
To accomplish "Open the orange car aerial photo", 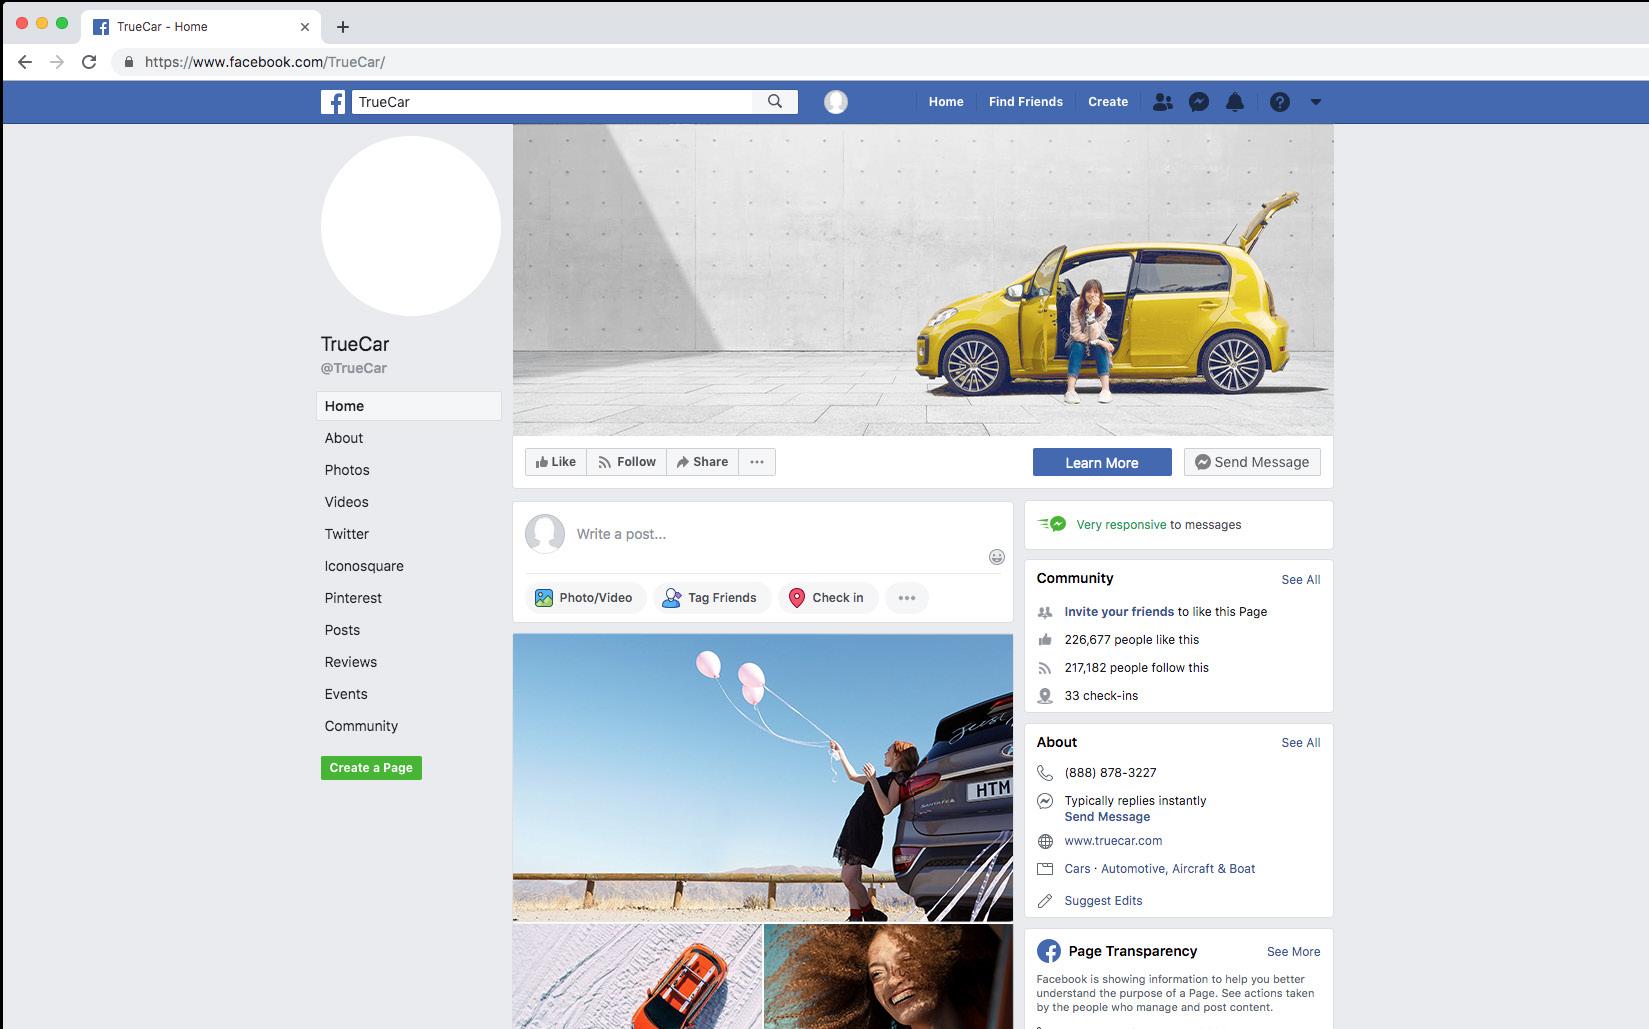I will pyautogui.click(x=637, y=977).
